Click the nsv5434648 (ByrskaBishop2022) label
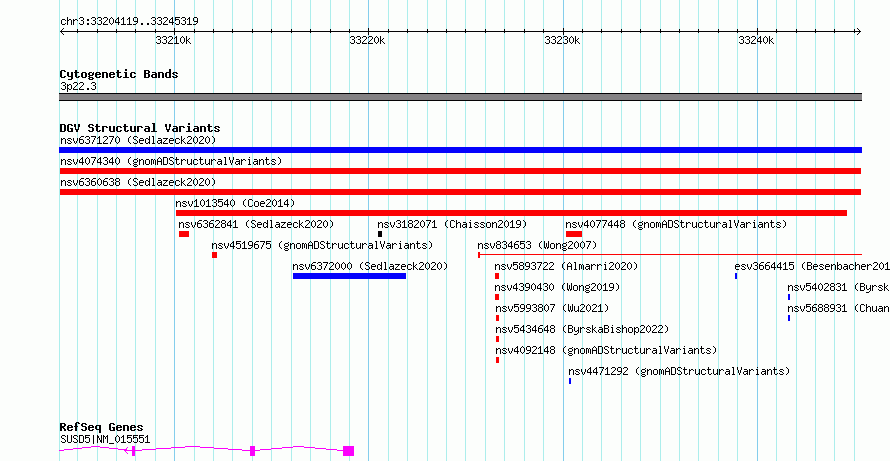The height and width of the screenshot is (461, 890). (x=582, y=329)
